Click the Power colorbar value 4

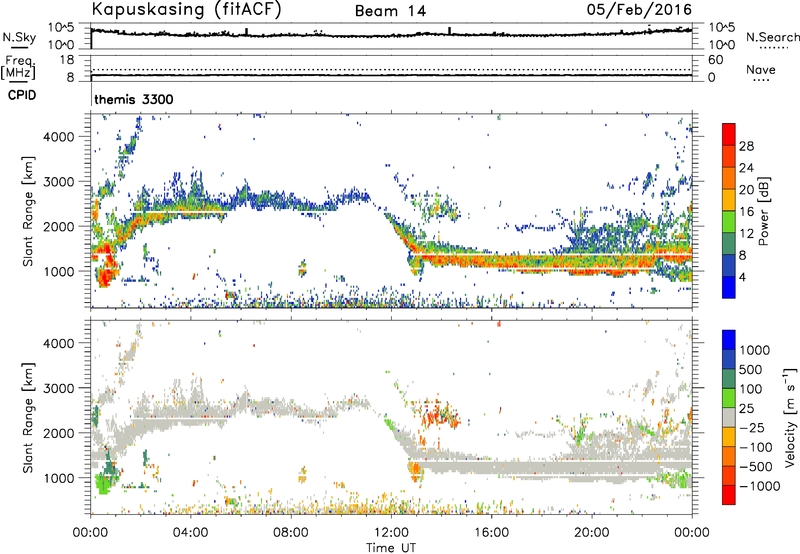(742, 277)
